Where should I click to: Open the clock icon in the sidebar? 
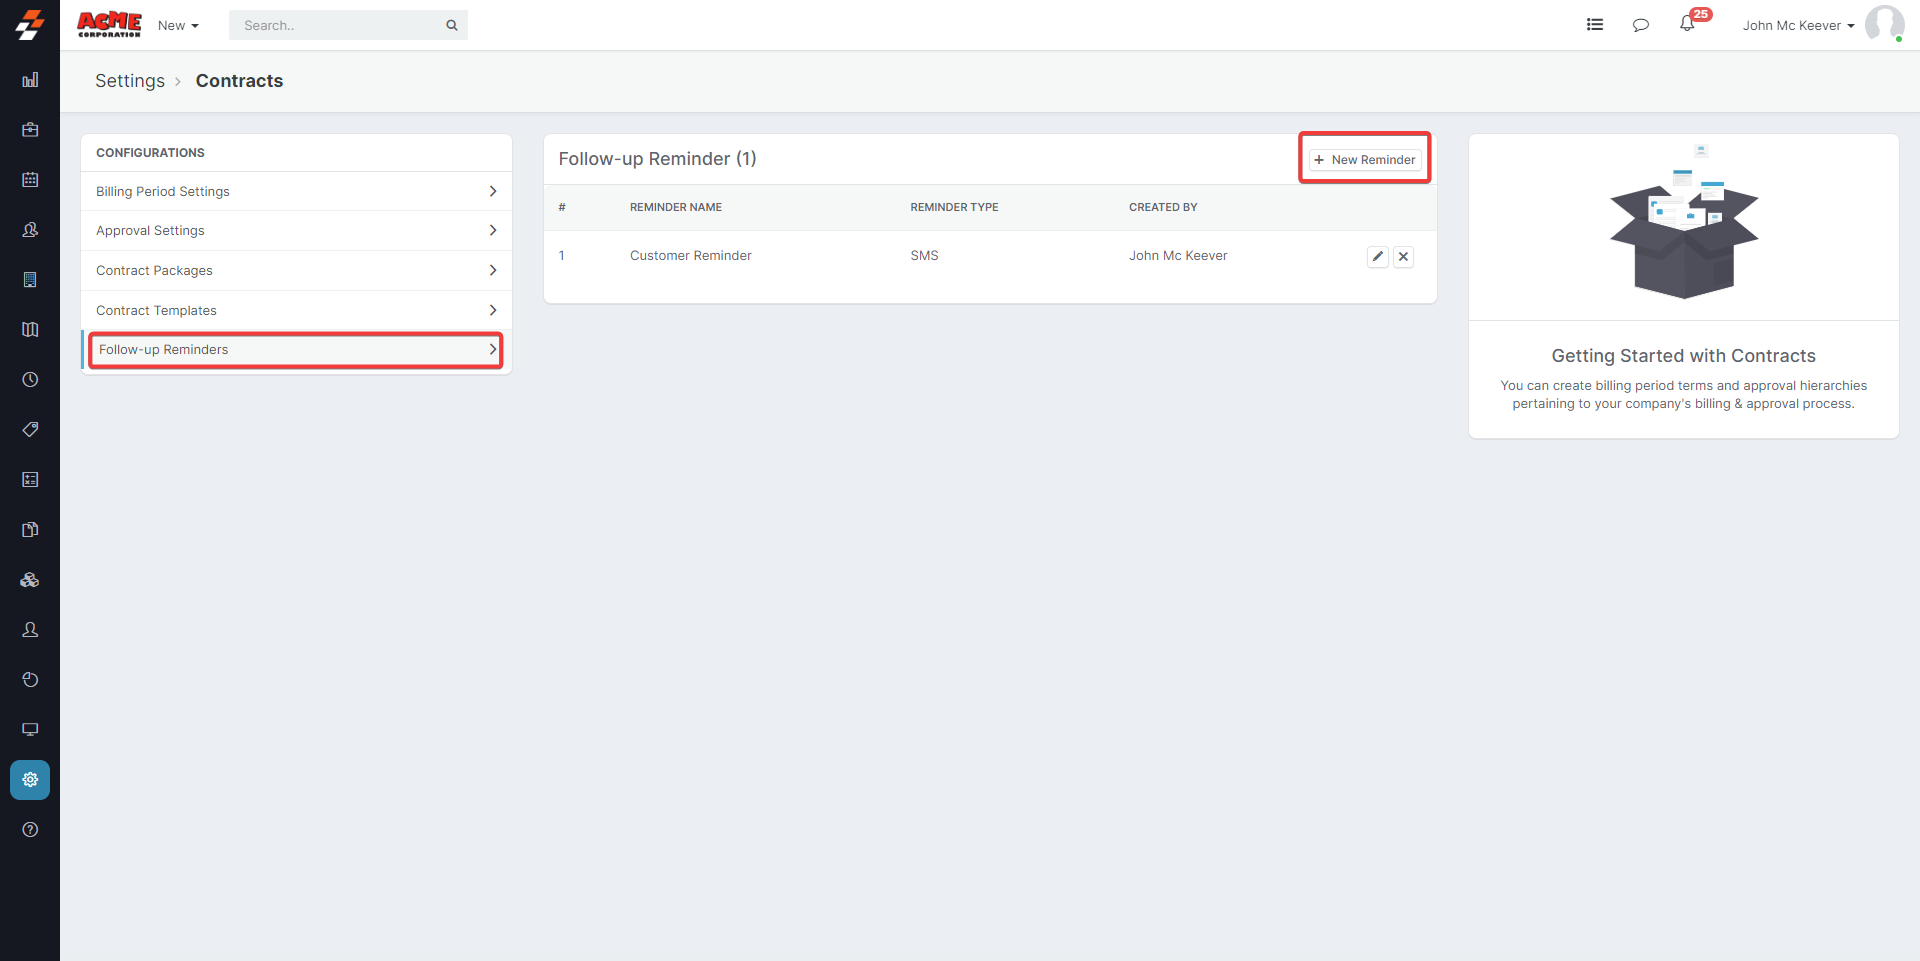pyautogui.click(x=30, y=380)
